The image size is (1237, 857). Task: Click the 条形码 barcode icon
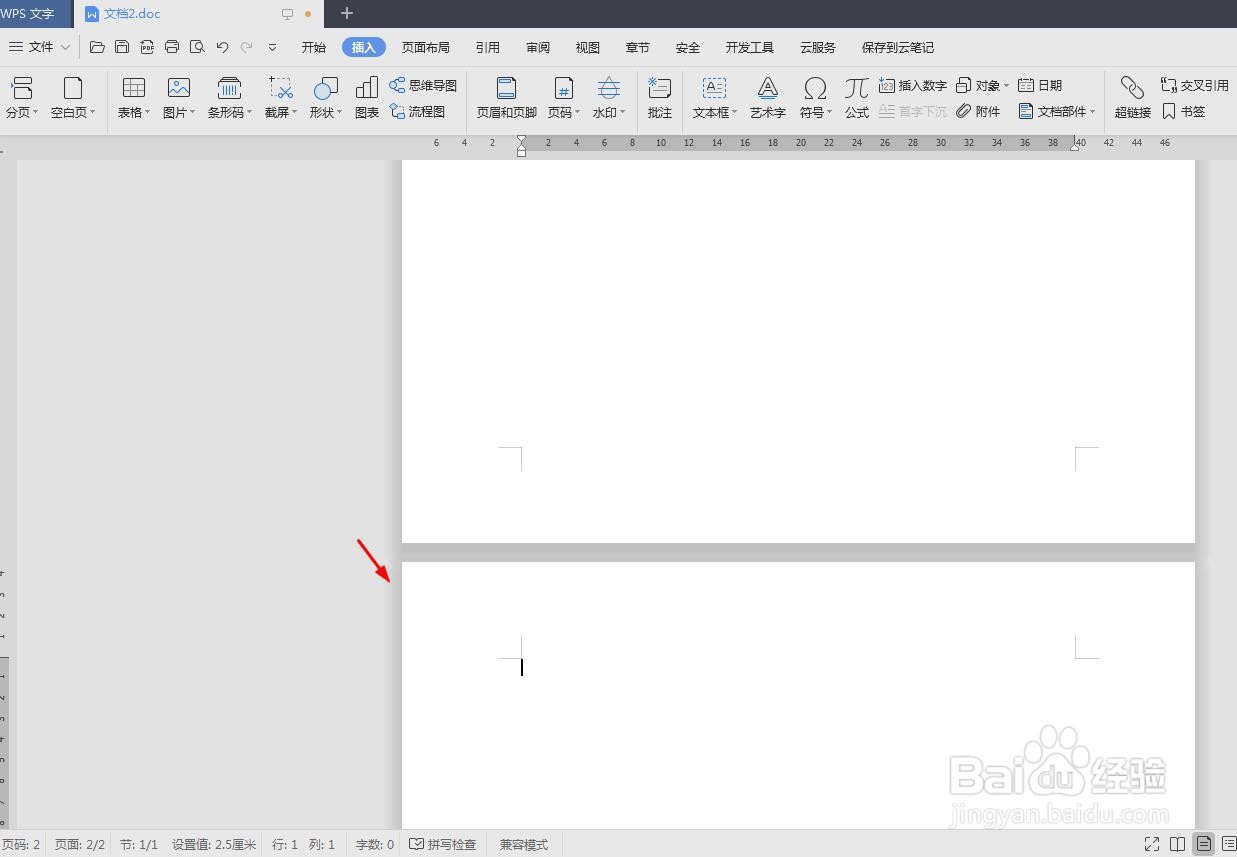(229, 88)
